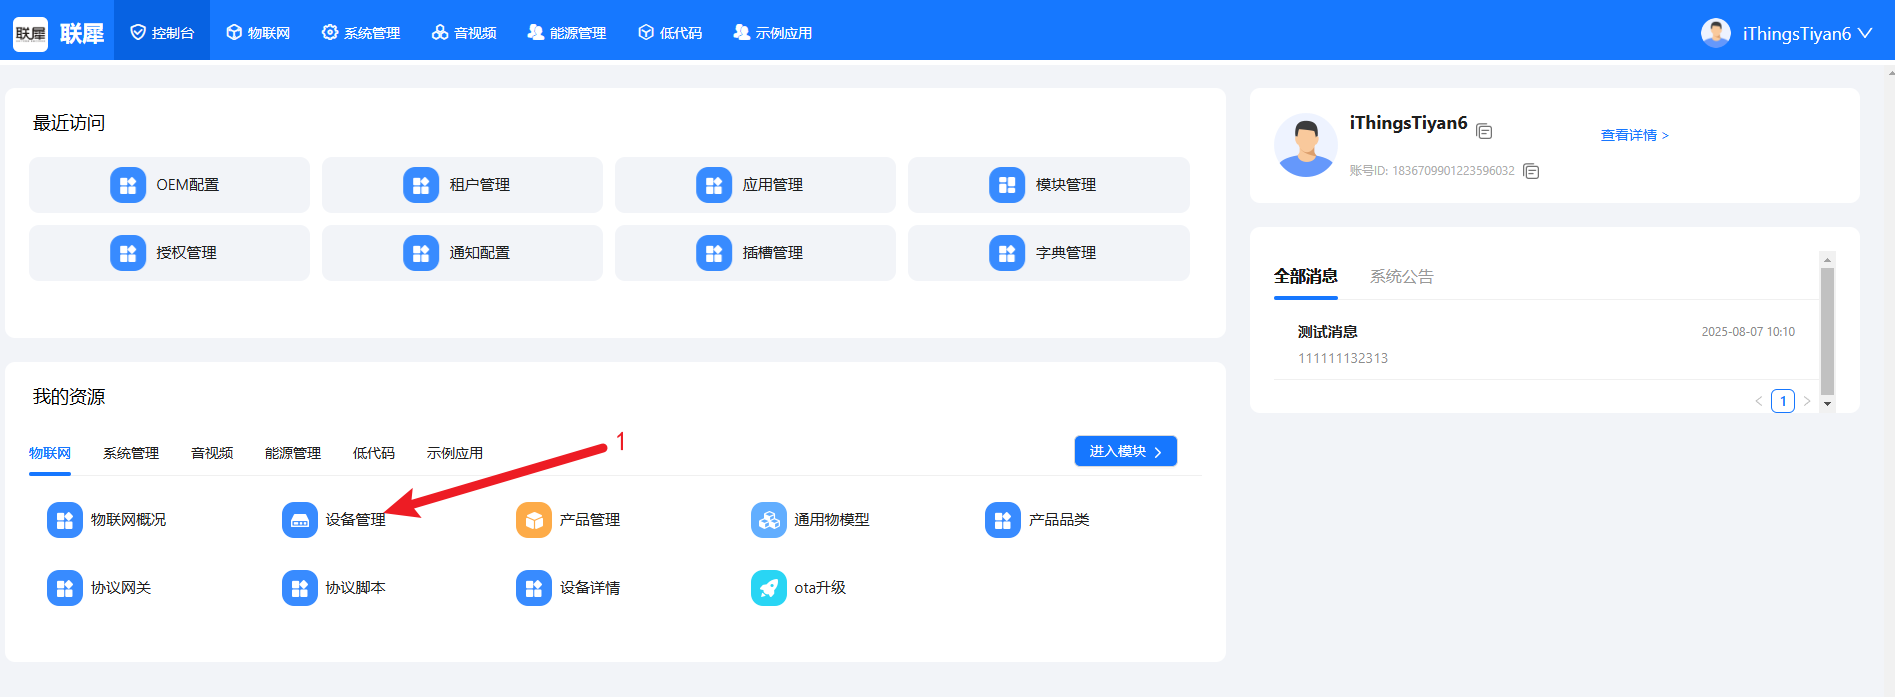Open the 系统管理 top menu
This screenshot has height=697, width=1895.
click(361, 33)
